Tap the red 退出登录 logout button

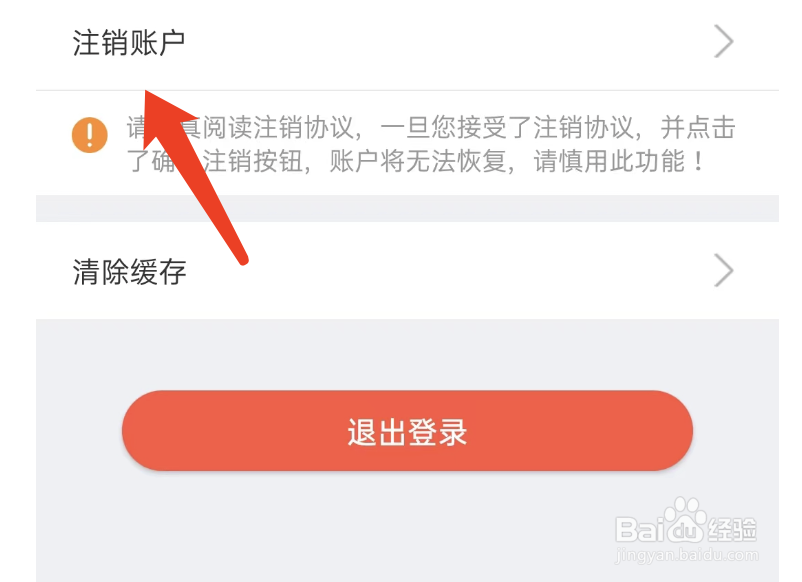407,431
